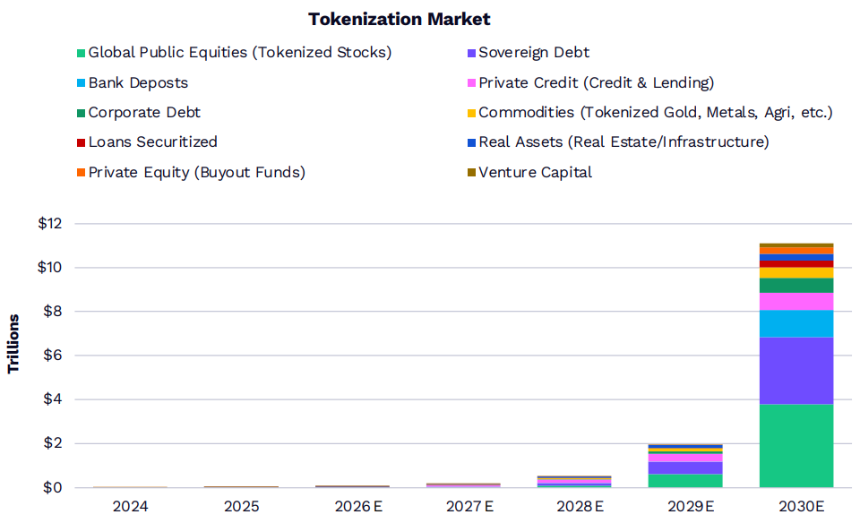The image size is (860, 523).
Task: Click the 2024 x-axis label
Action: coord(131,507)
